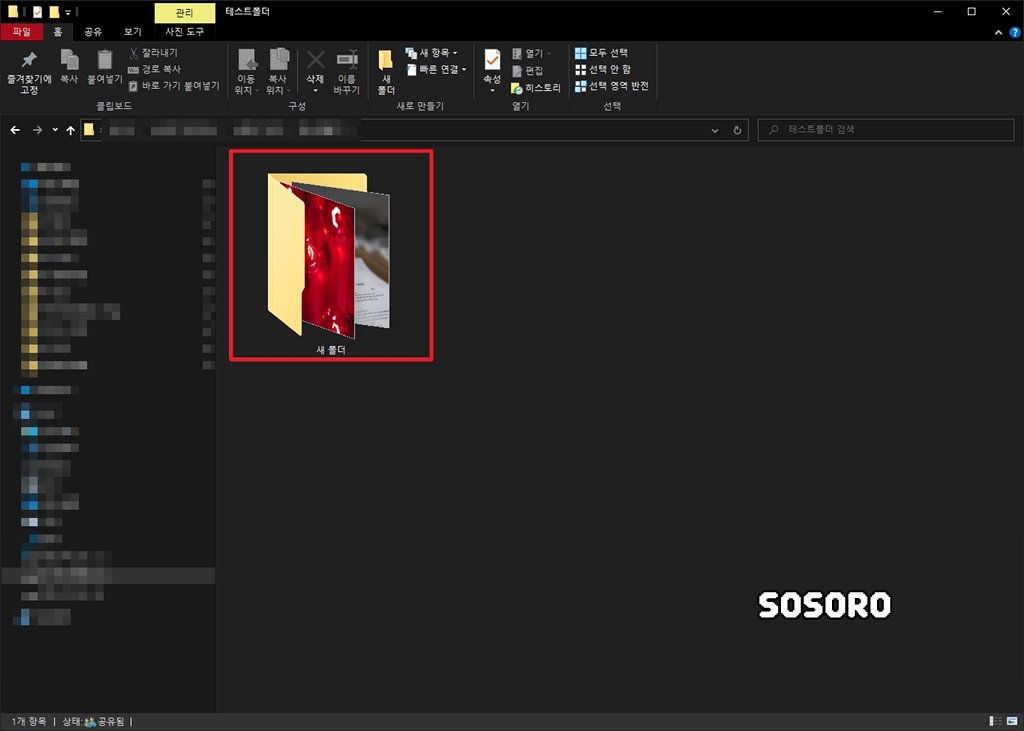1024x731 pixels.
Task: Open New item (새 항목) dropdown
Action: pyautogui.click(x=432, y=53)
